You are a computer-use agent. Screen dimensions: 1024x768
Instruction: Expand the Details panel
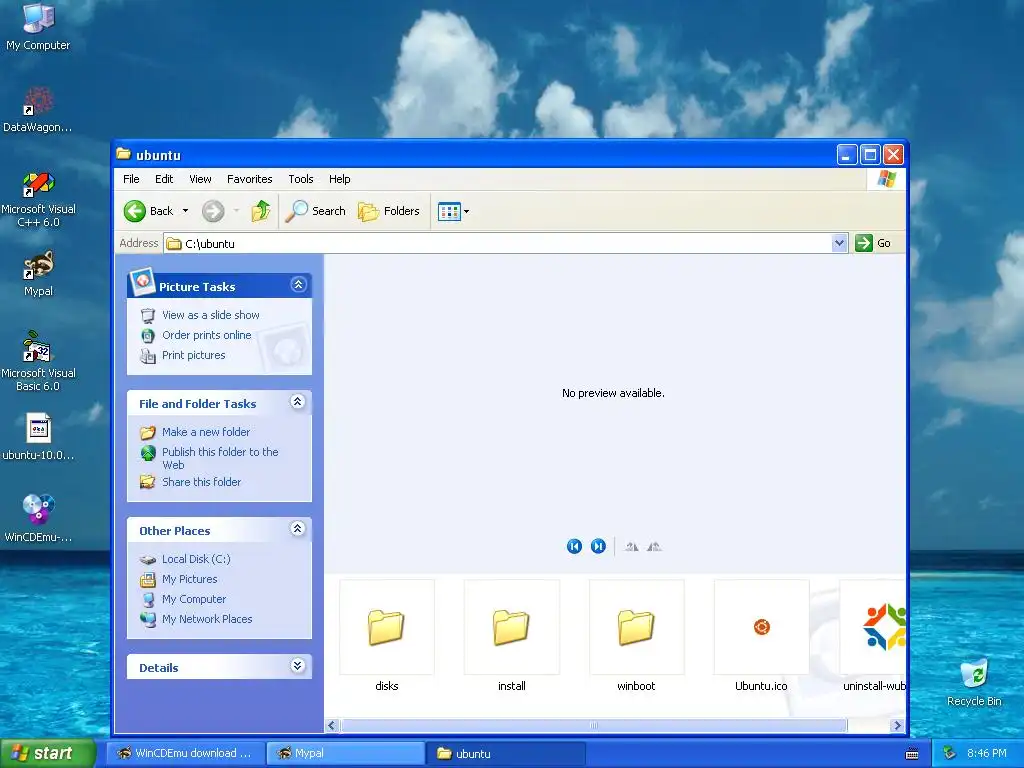click(x=298, y=665)
